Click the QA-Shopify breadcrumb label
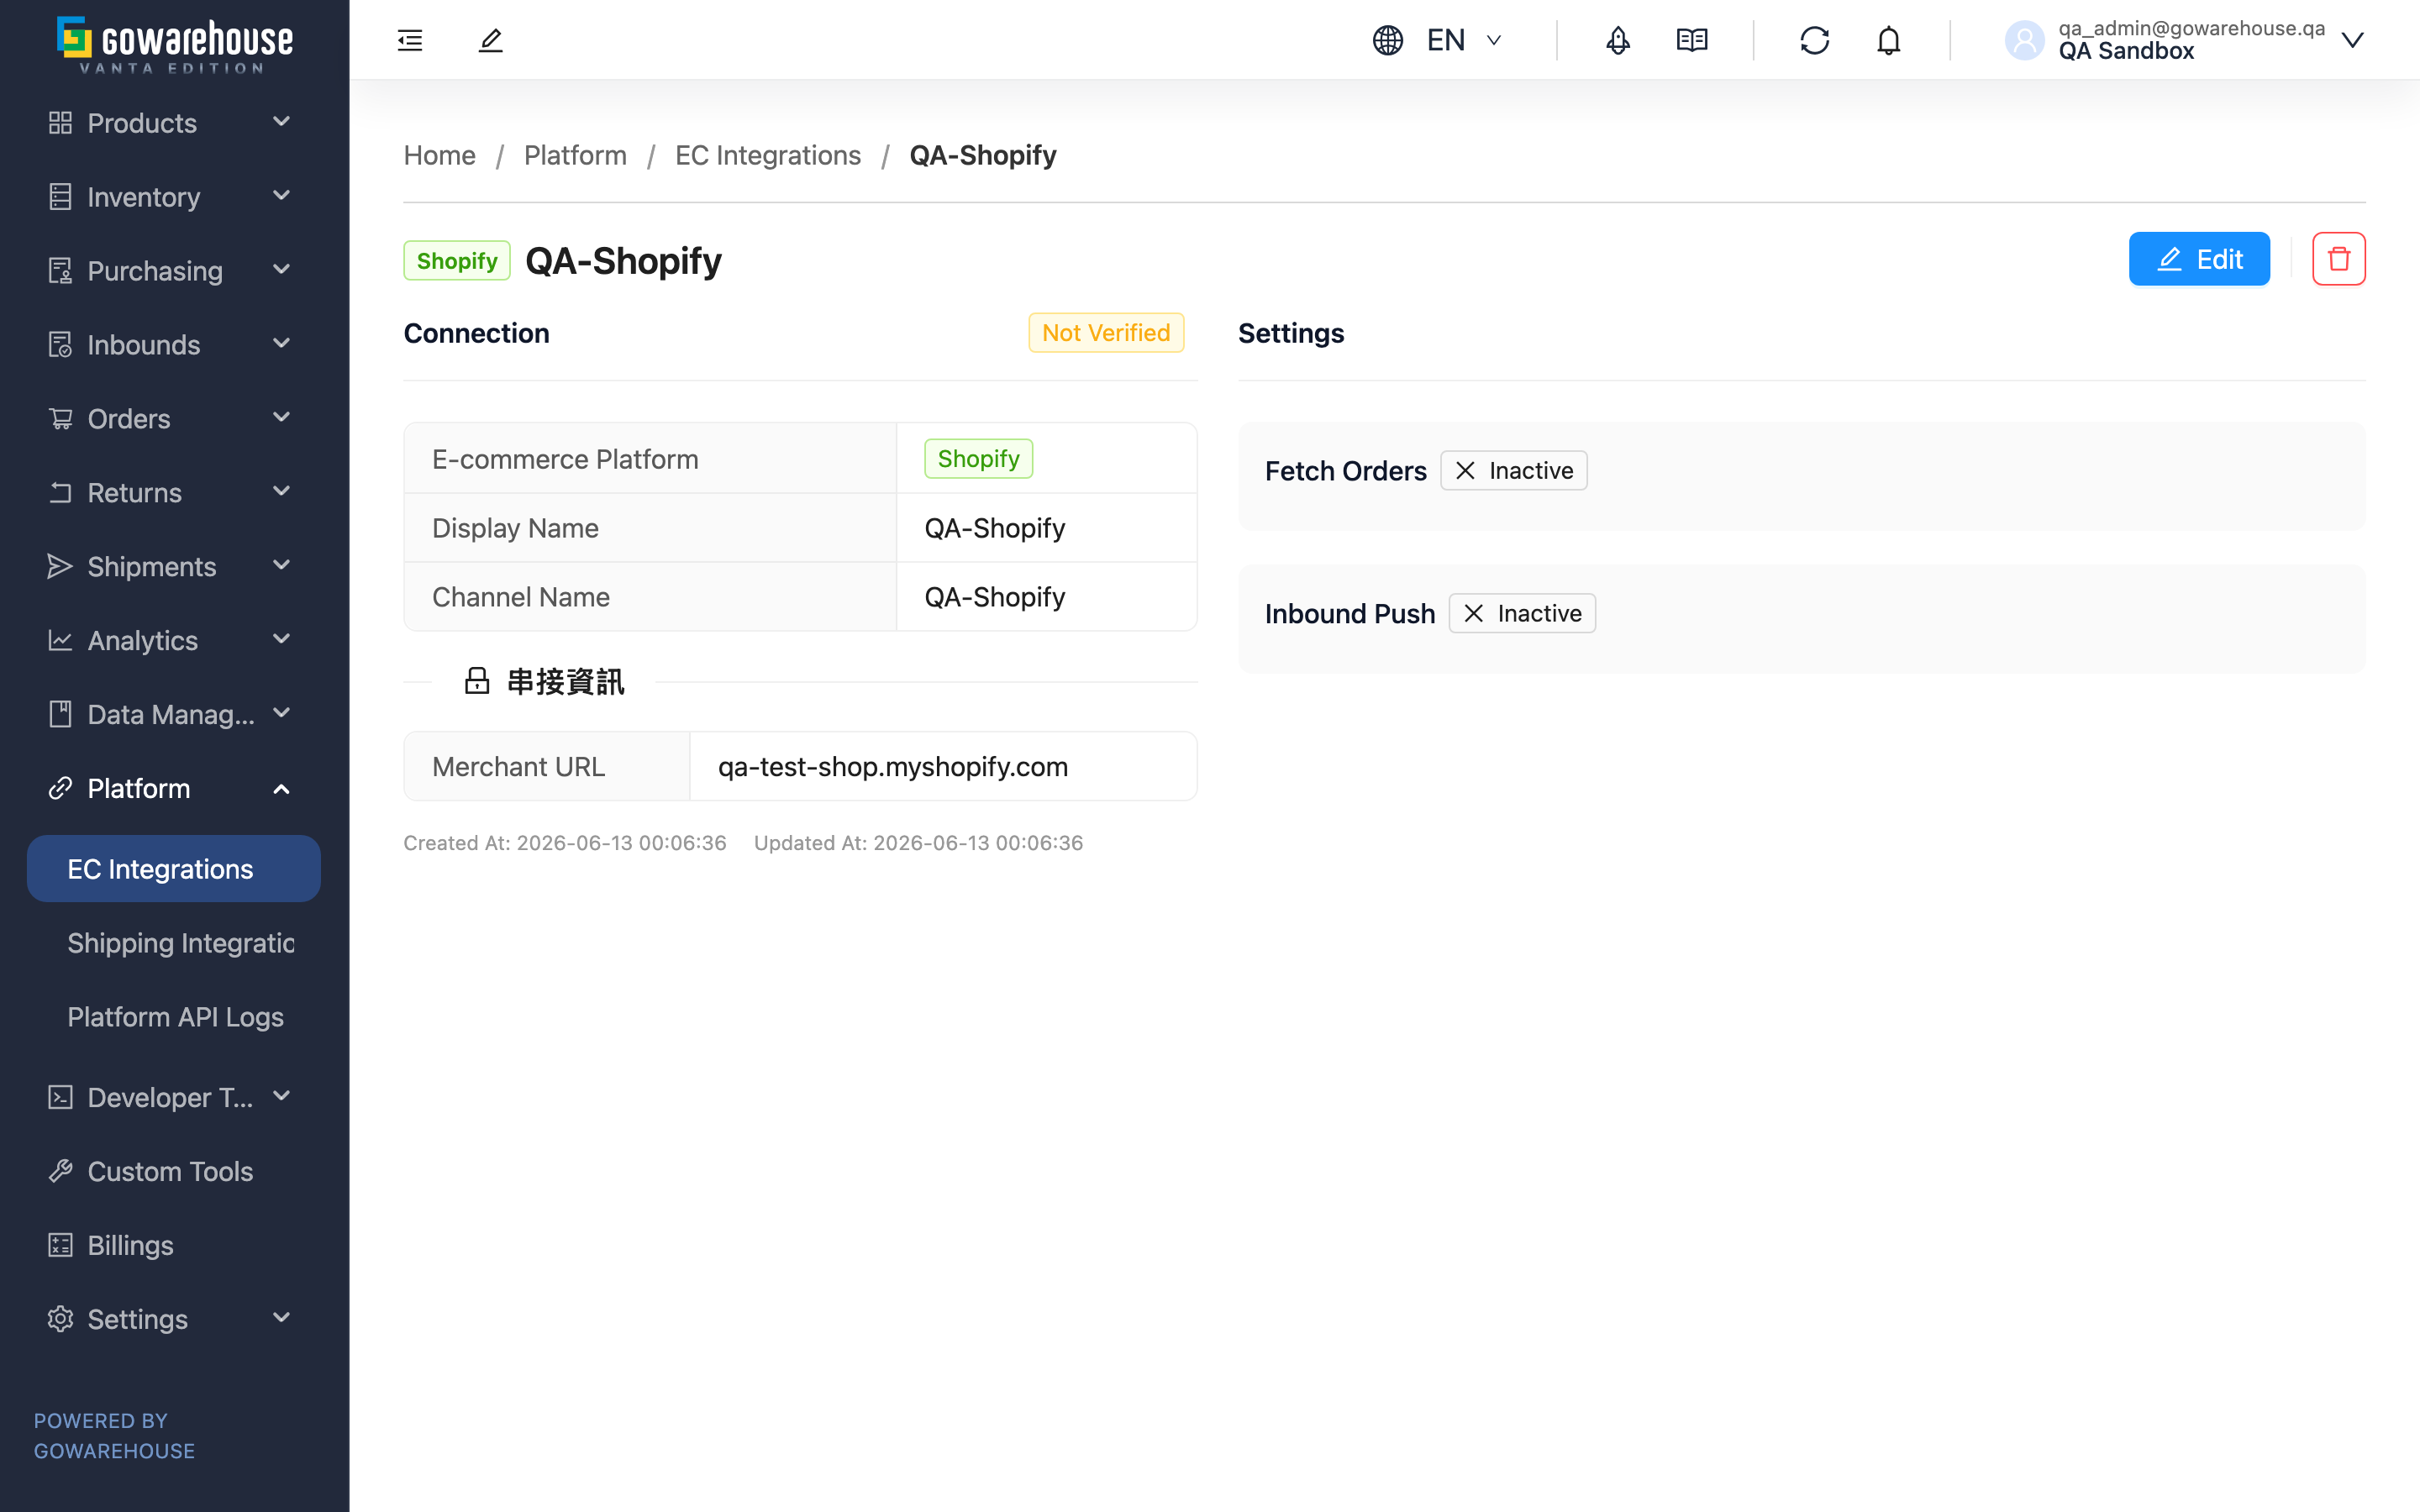This screenshot has height=1512, width=2420. (x=982, y=155)
